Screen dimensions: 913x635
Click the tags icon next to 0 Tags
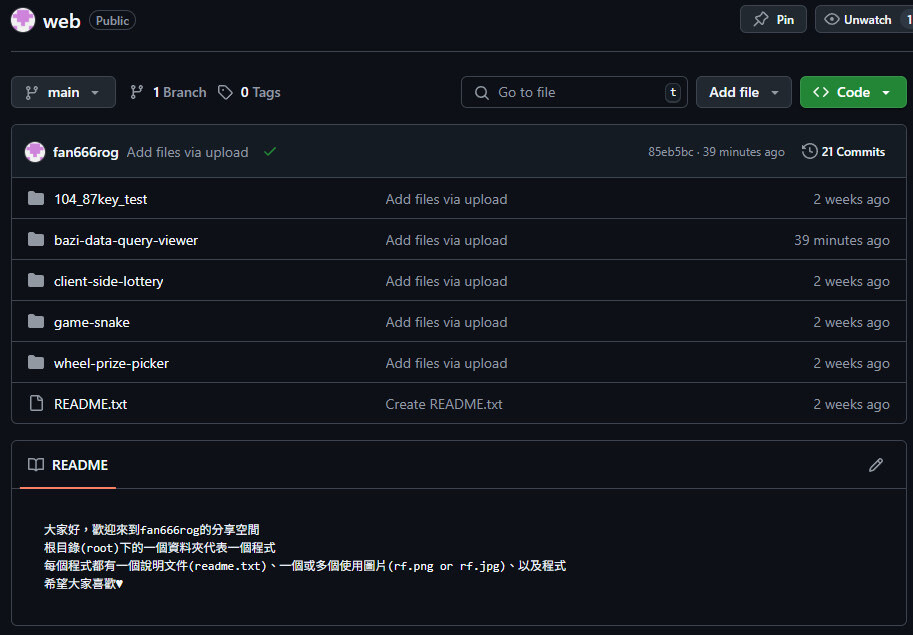tap(226, 92)
